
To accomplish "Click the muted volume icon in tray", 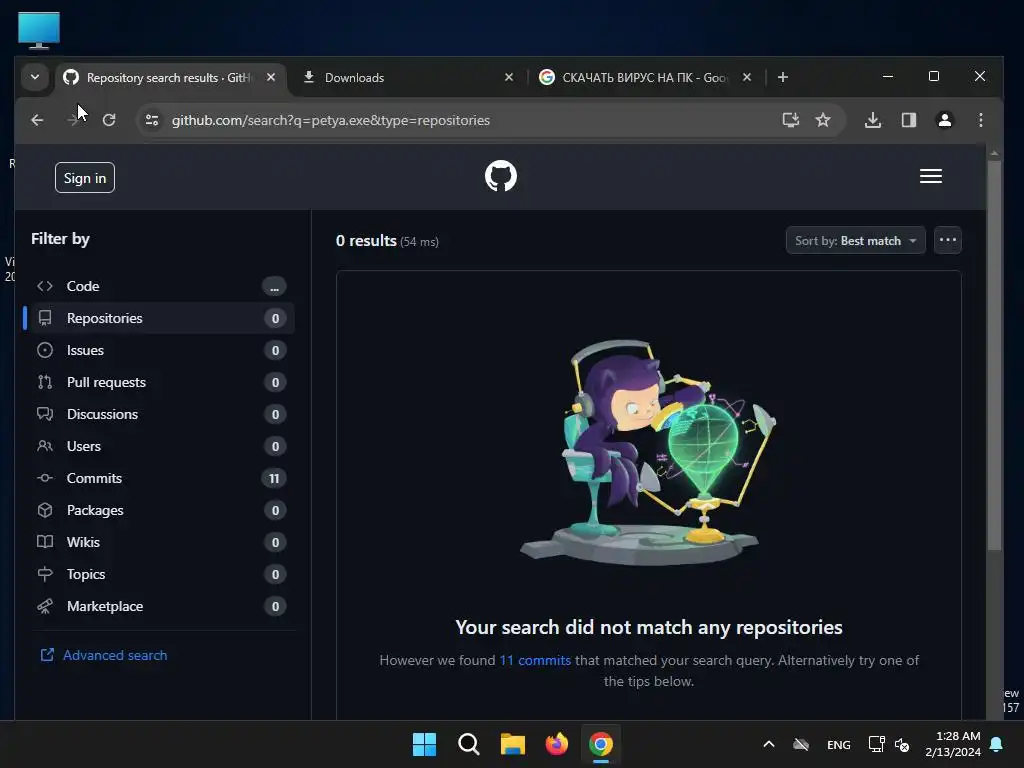I will pyautogui.click(x=902, y=744).
